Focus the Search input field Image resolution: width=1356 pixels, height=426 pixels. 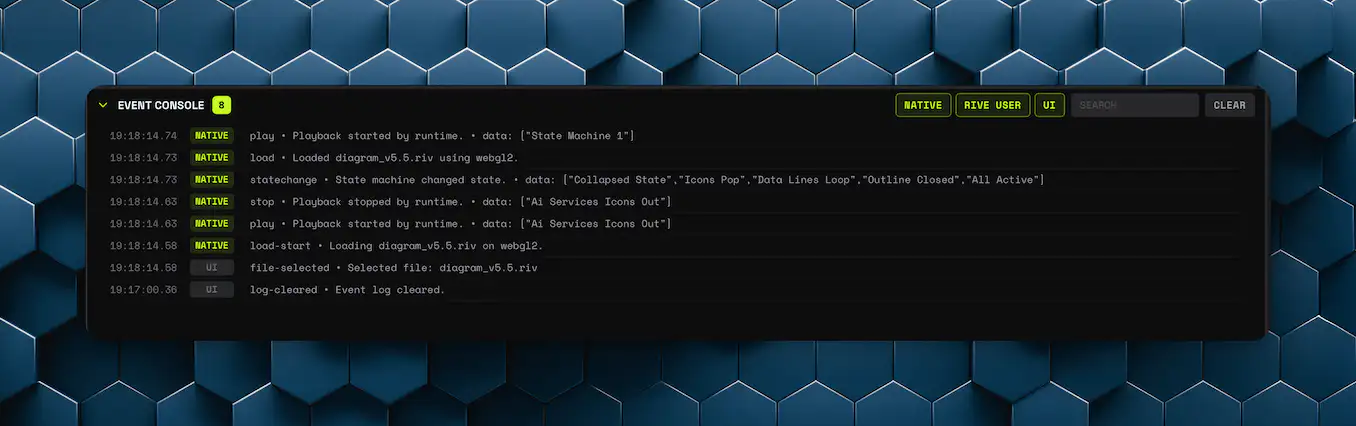(1135, 105)
